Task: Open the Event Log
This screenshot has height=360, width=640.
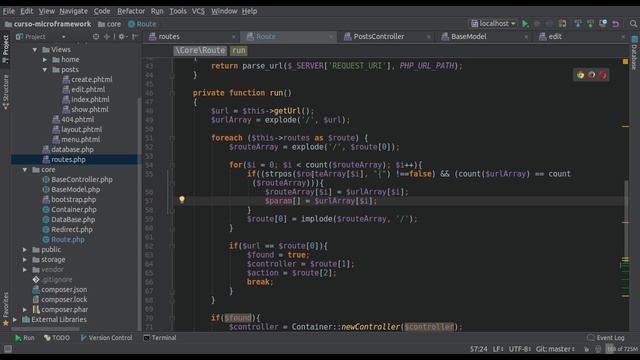Action: click(x=606, y=338)
